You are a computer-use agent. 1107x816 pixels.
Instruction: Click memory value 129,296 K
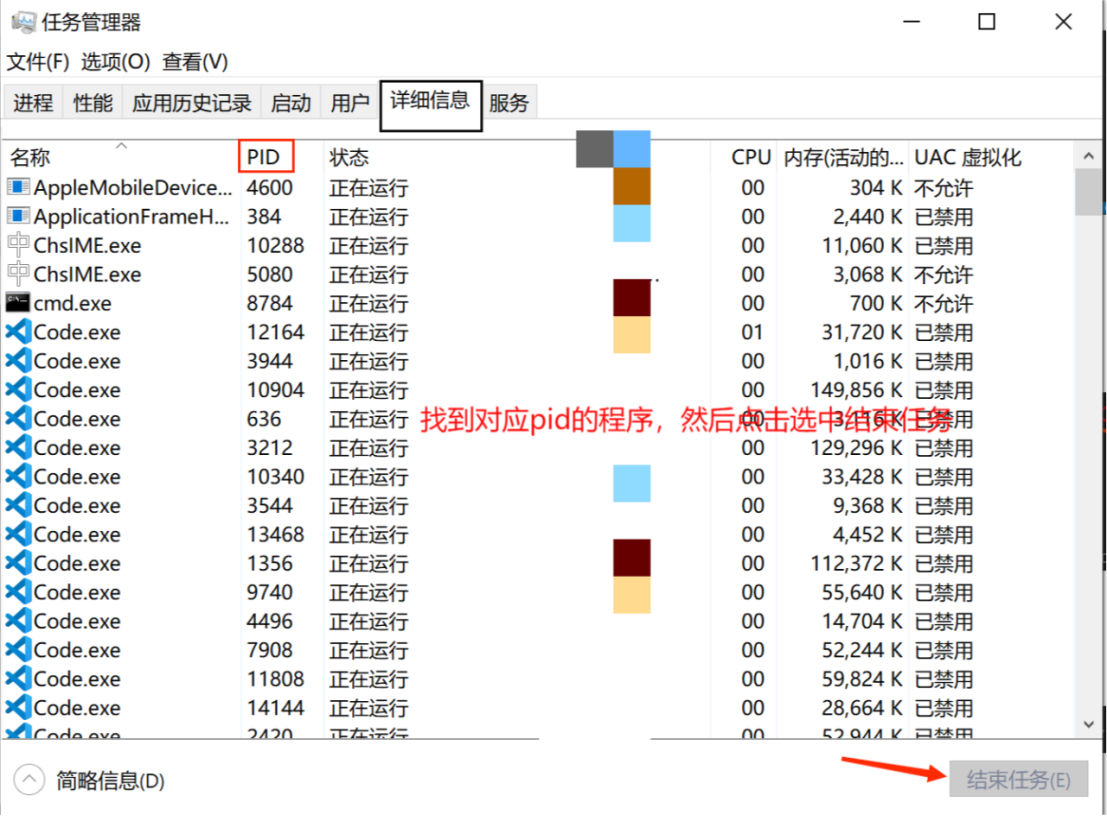click(856, 448)
